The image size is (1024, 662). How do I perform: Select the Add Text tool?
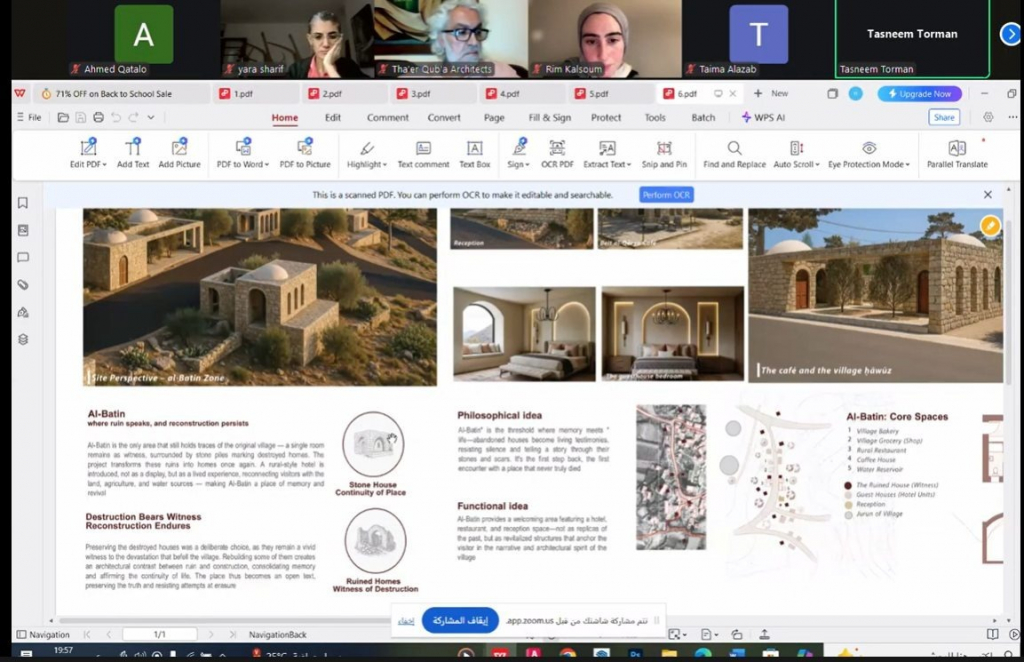coord(133,154)
